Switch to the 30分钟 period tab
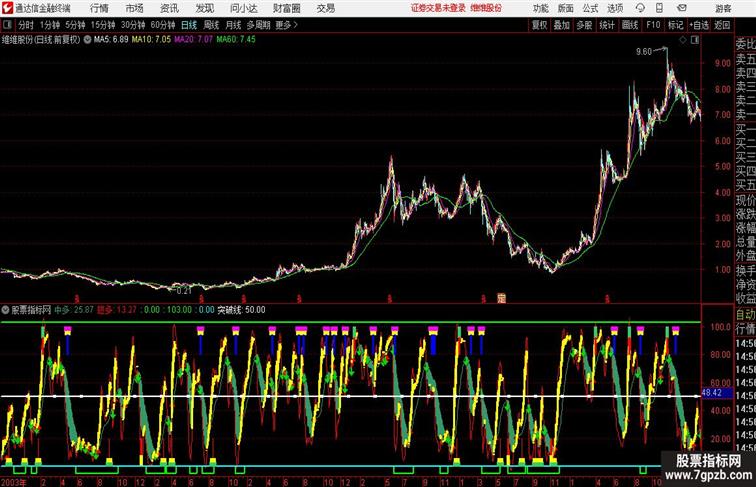756x487 pixels. (133, 25)
